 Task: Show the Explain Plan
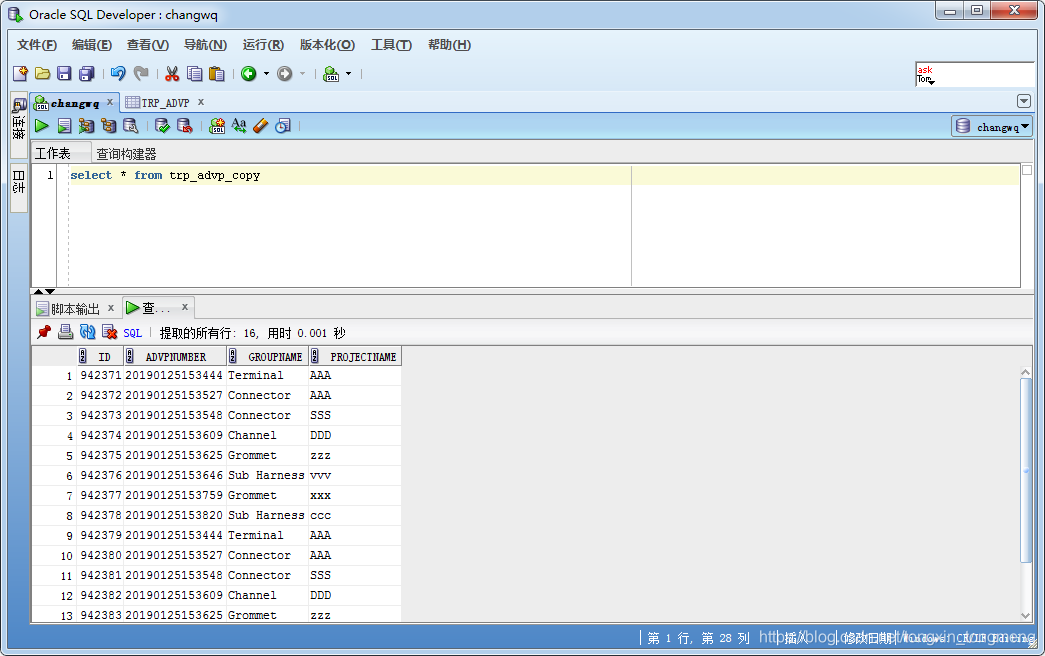tap(109, 126)
